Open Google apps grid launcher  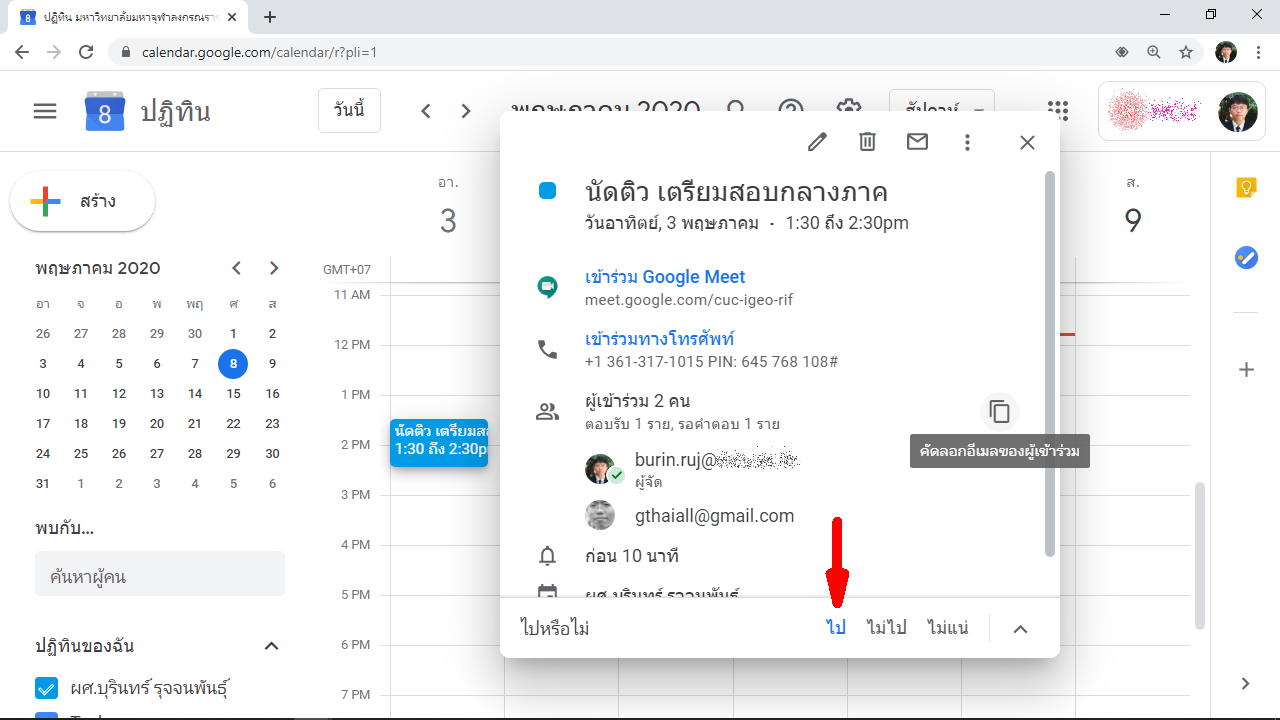pos(1057,111)
